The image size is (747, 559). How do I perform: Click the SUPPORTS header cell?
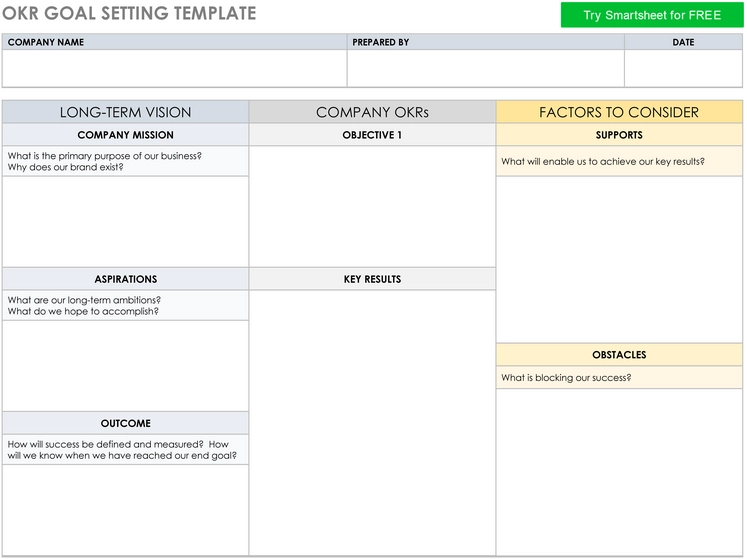(x=619, y=135)
